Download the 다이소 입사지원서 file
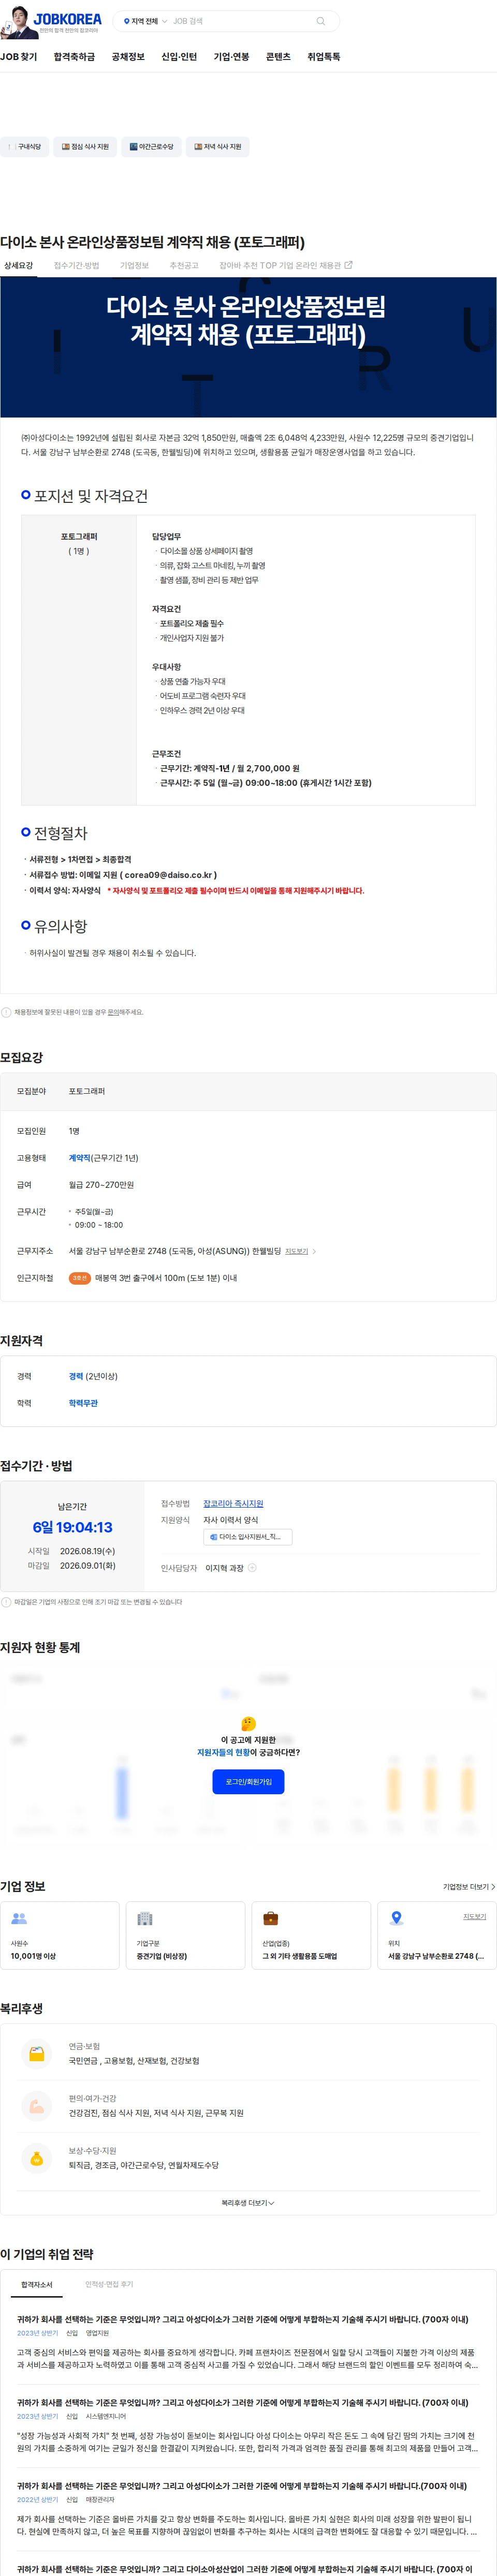 (x=248, y=1537)
